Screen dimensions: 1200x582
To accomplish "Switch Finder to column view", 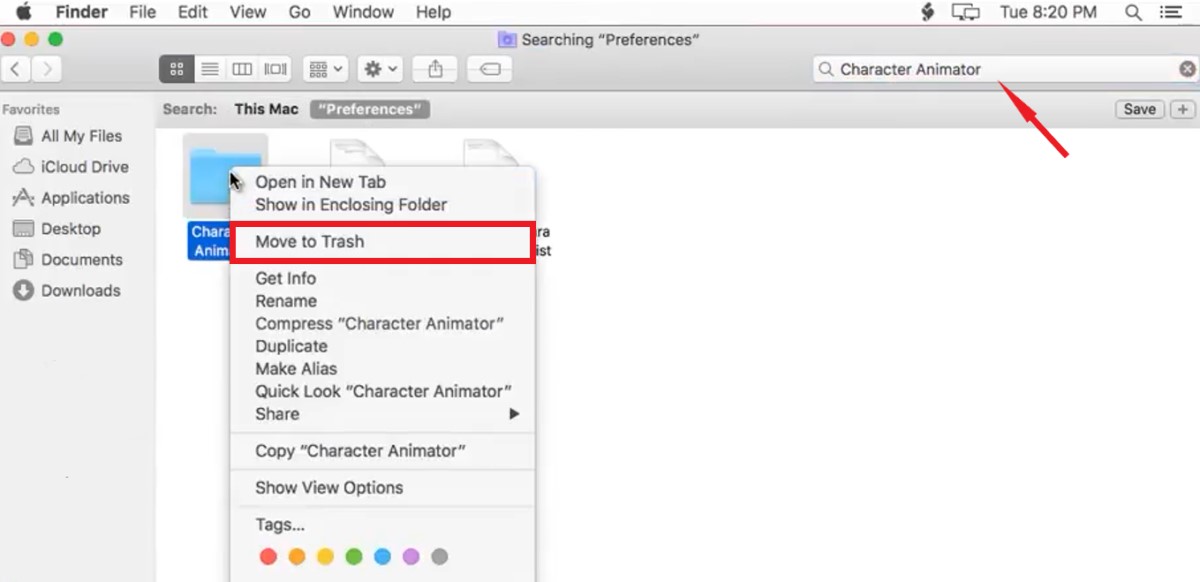I will 242,69.
